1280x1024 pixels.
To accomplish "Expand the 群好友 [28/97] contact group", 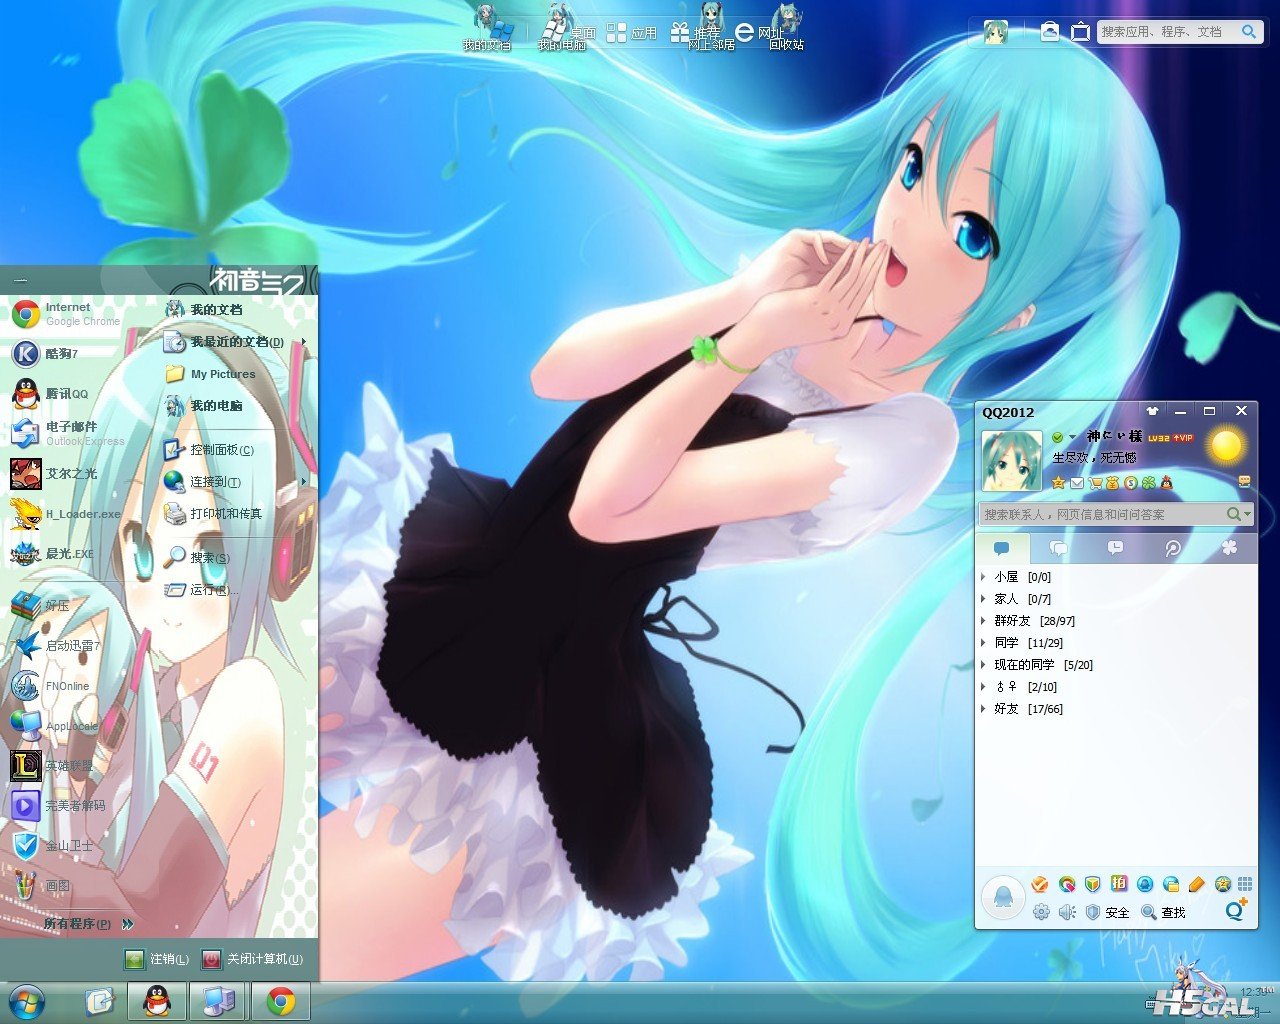I will pyautogui.click(x=1034, y=621).
